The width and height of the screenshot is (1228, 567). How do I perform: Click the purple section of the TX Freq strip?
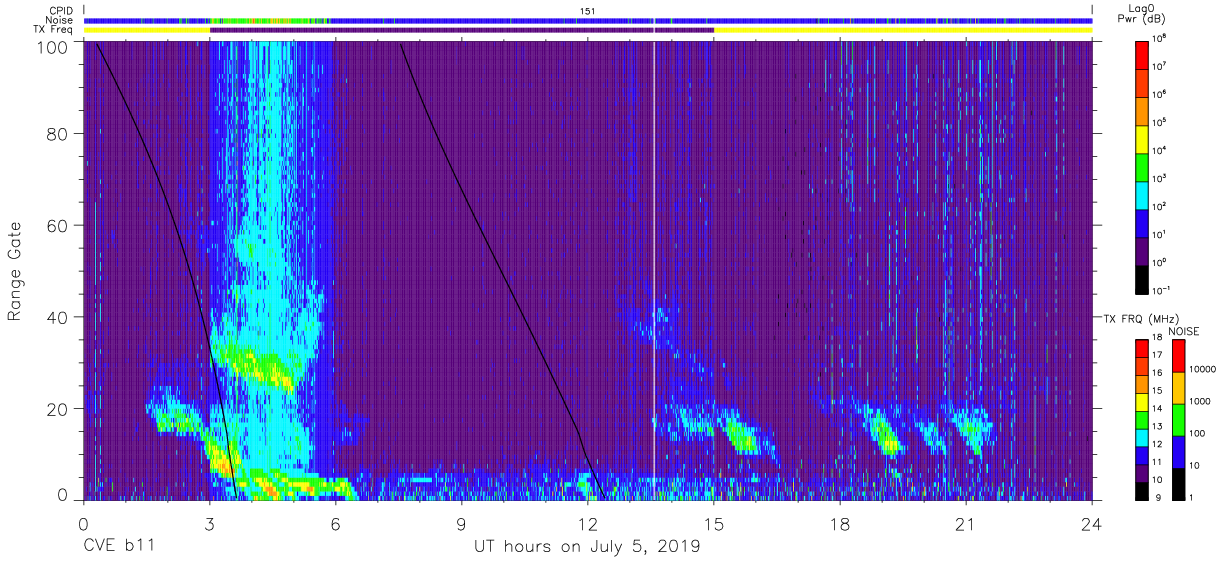[462, 30]
